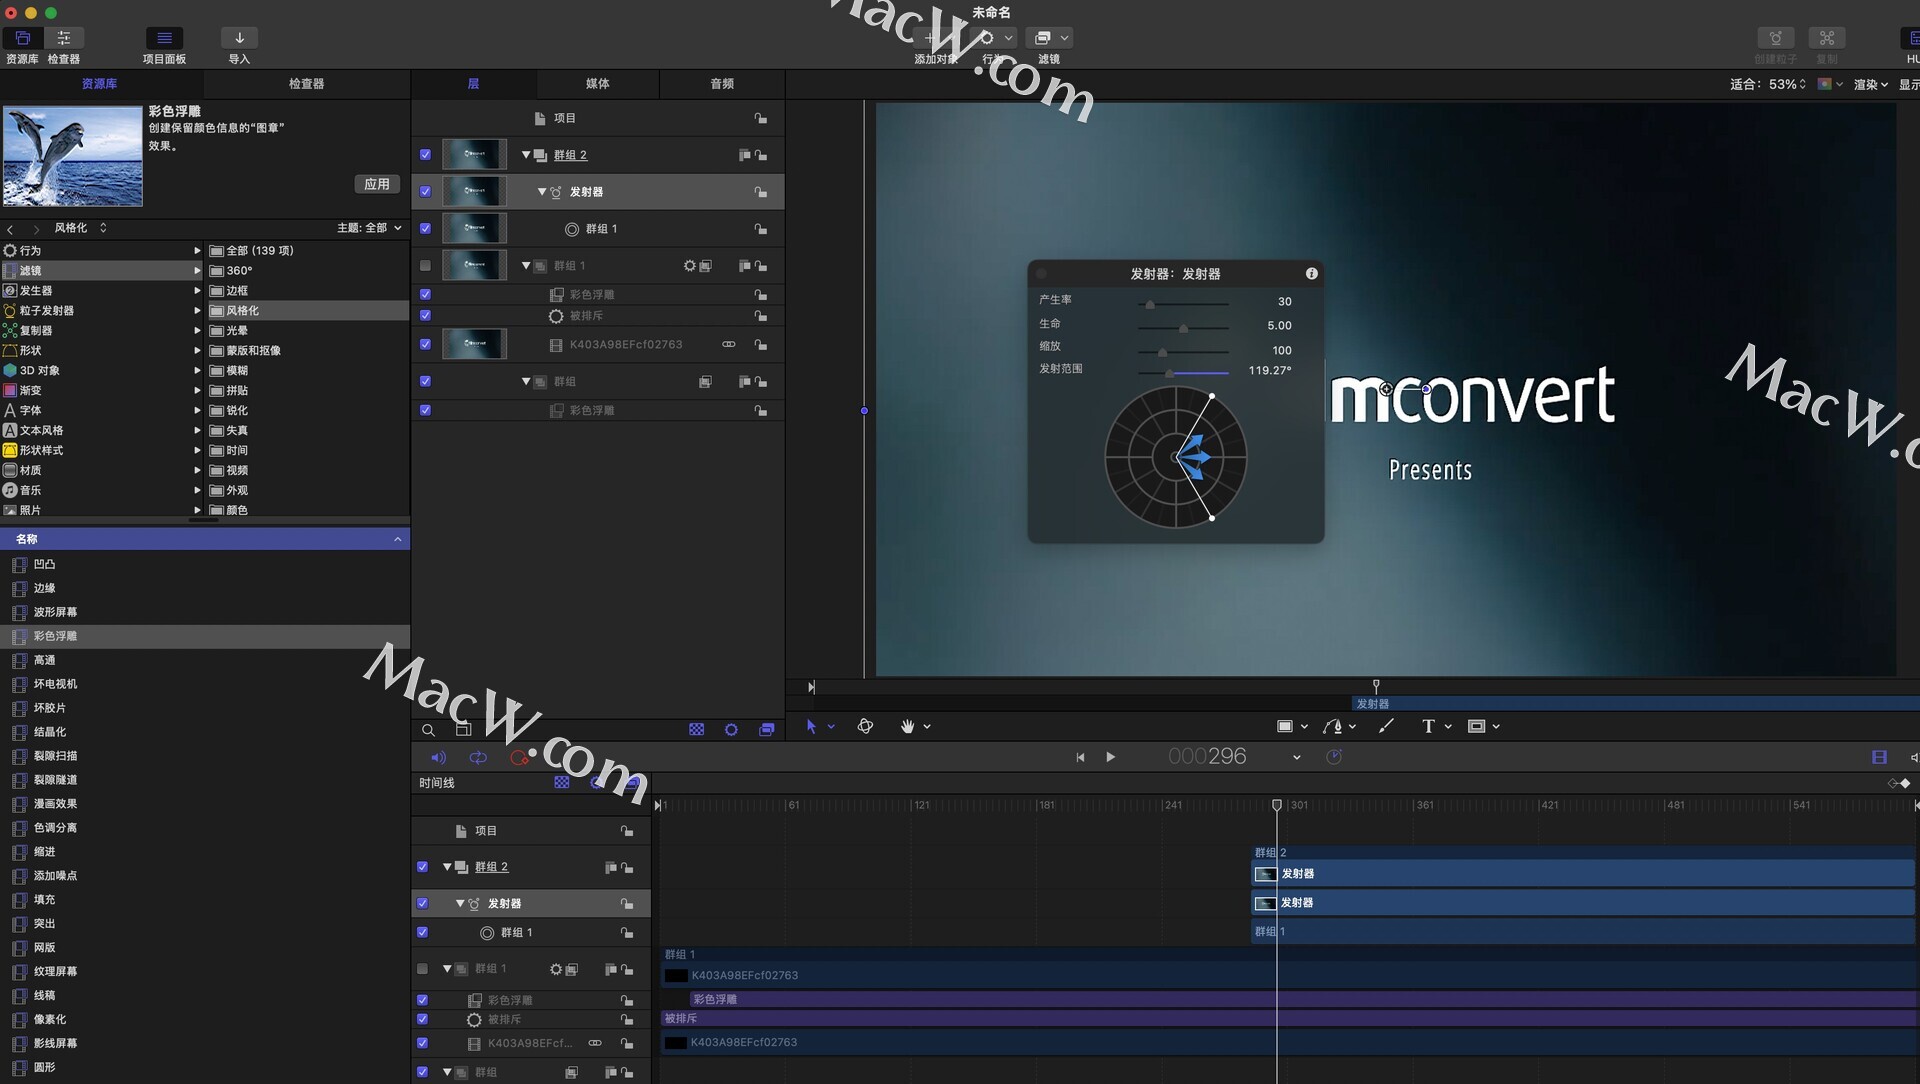Toggle K403A98EFcf02763 layer checkbox
1920x1084 pixels.
point(425,344)
